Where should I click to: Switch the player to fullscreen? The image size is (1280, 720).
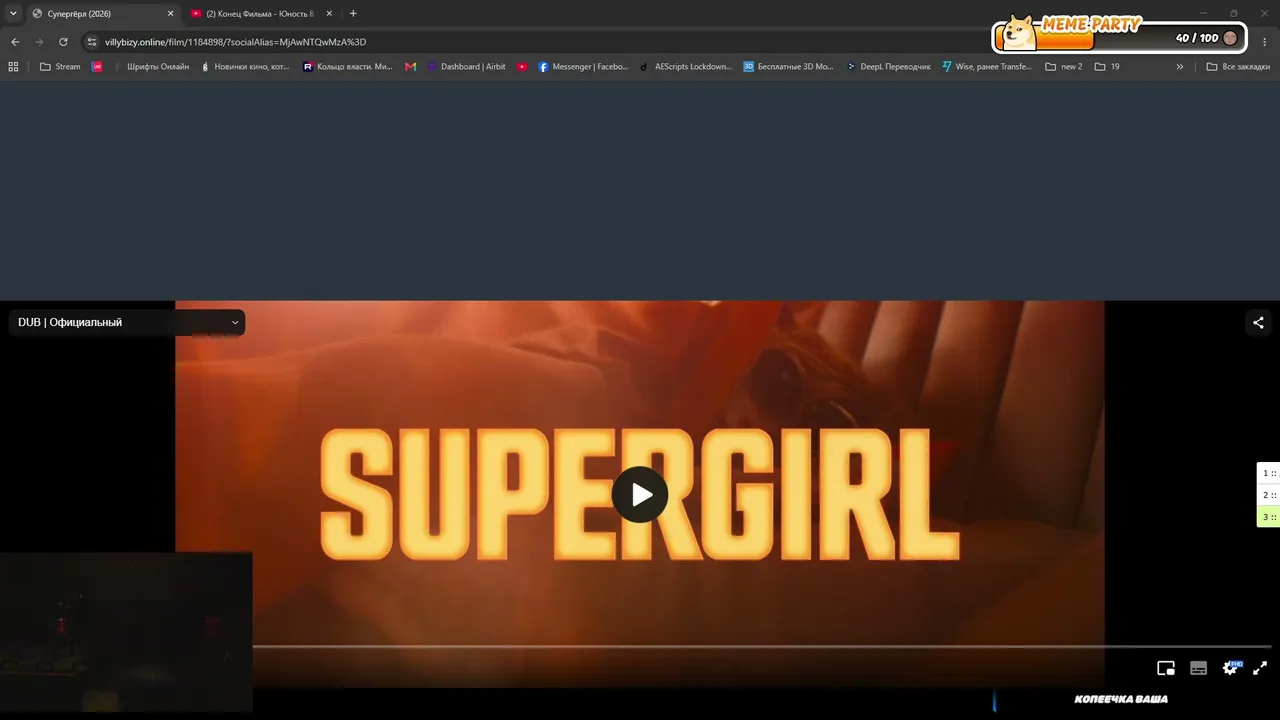click(x=1260, y=668)
